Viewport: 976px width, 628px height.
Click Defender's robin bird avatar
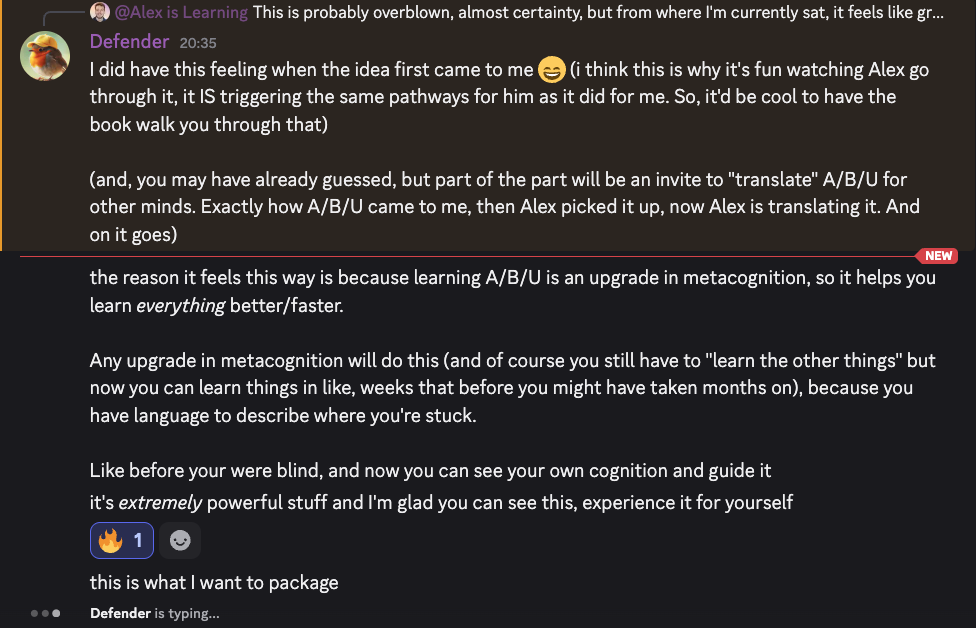45,56
